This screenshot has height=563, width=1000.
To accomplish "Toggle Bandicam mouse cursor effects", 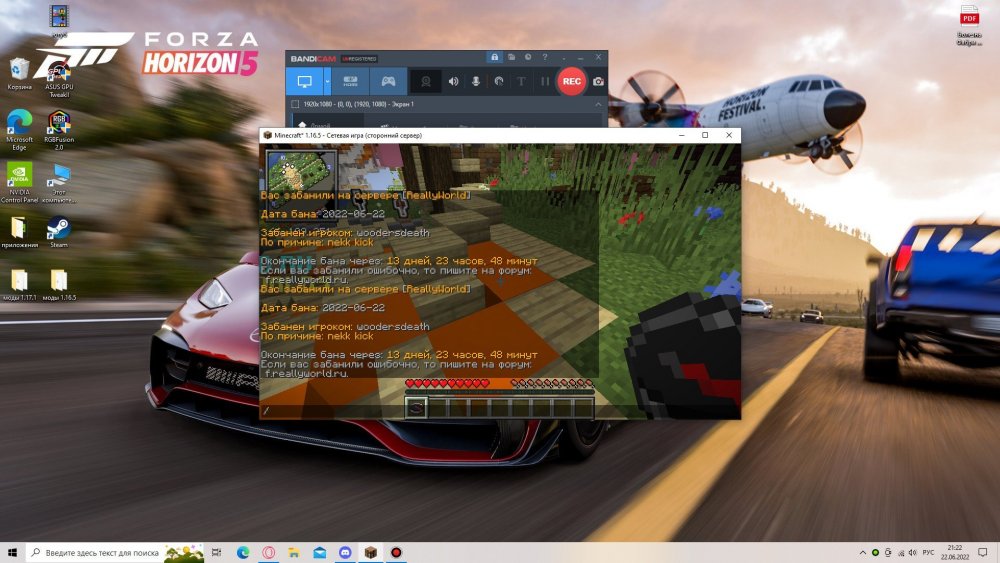I will (x=499, y=82).
